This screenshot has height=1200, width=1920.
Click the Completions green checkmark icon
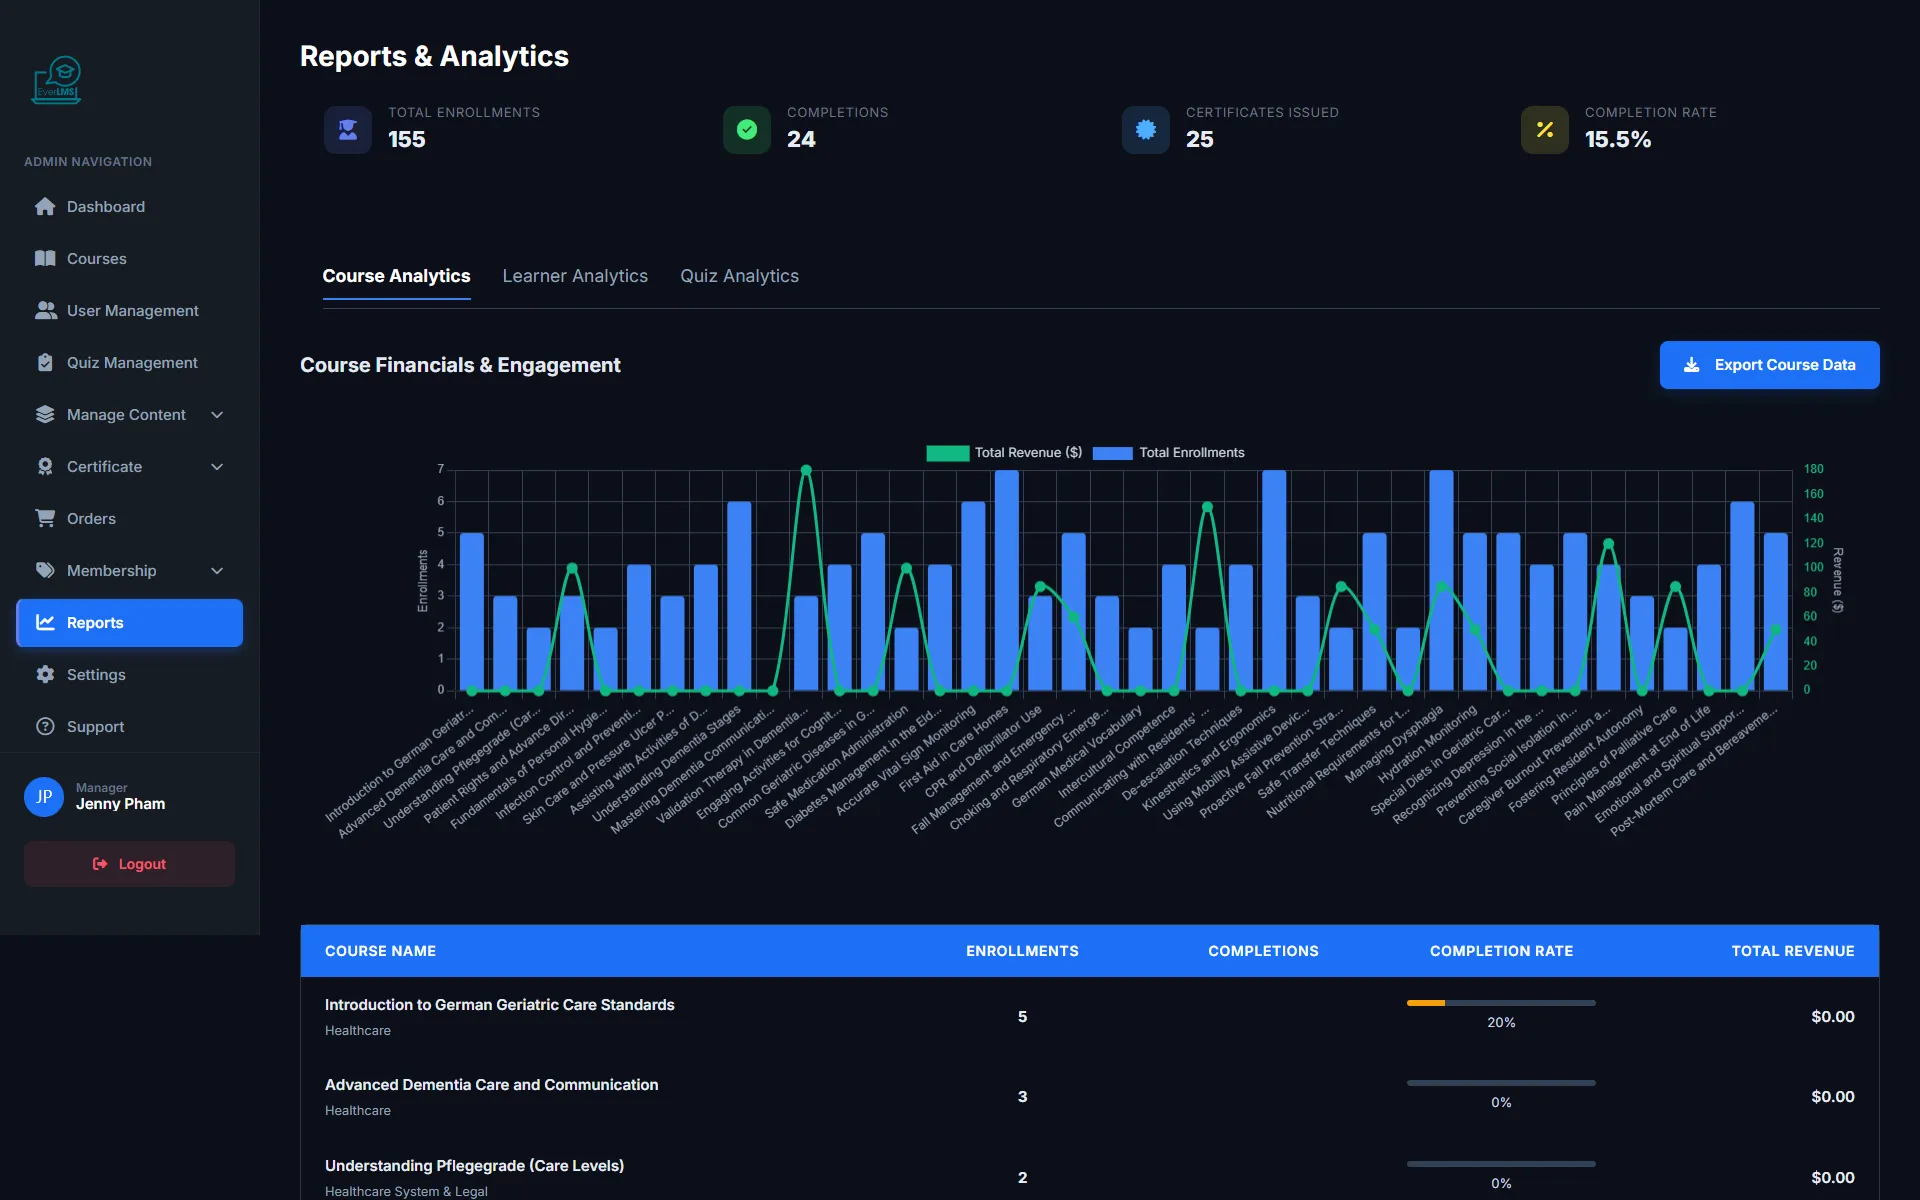pyautogui.click(x=747, y=130)
